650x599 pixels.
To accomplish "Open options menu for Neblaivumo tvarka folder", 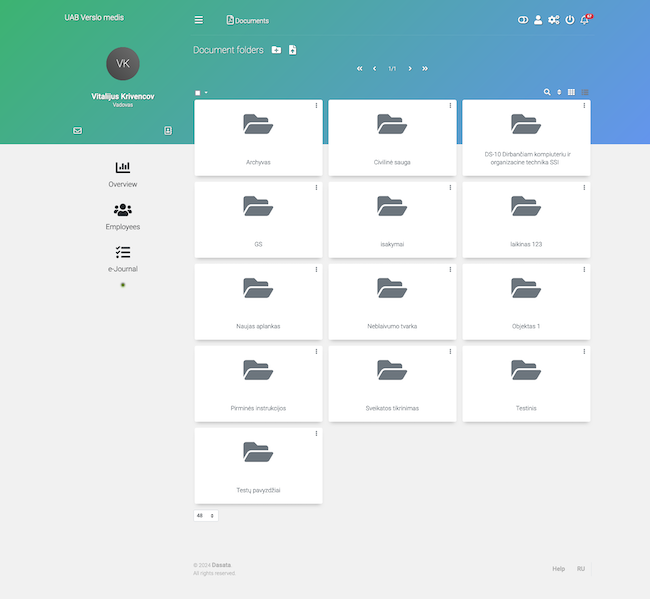I will 450,270.
